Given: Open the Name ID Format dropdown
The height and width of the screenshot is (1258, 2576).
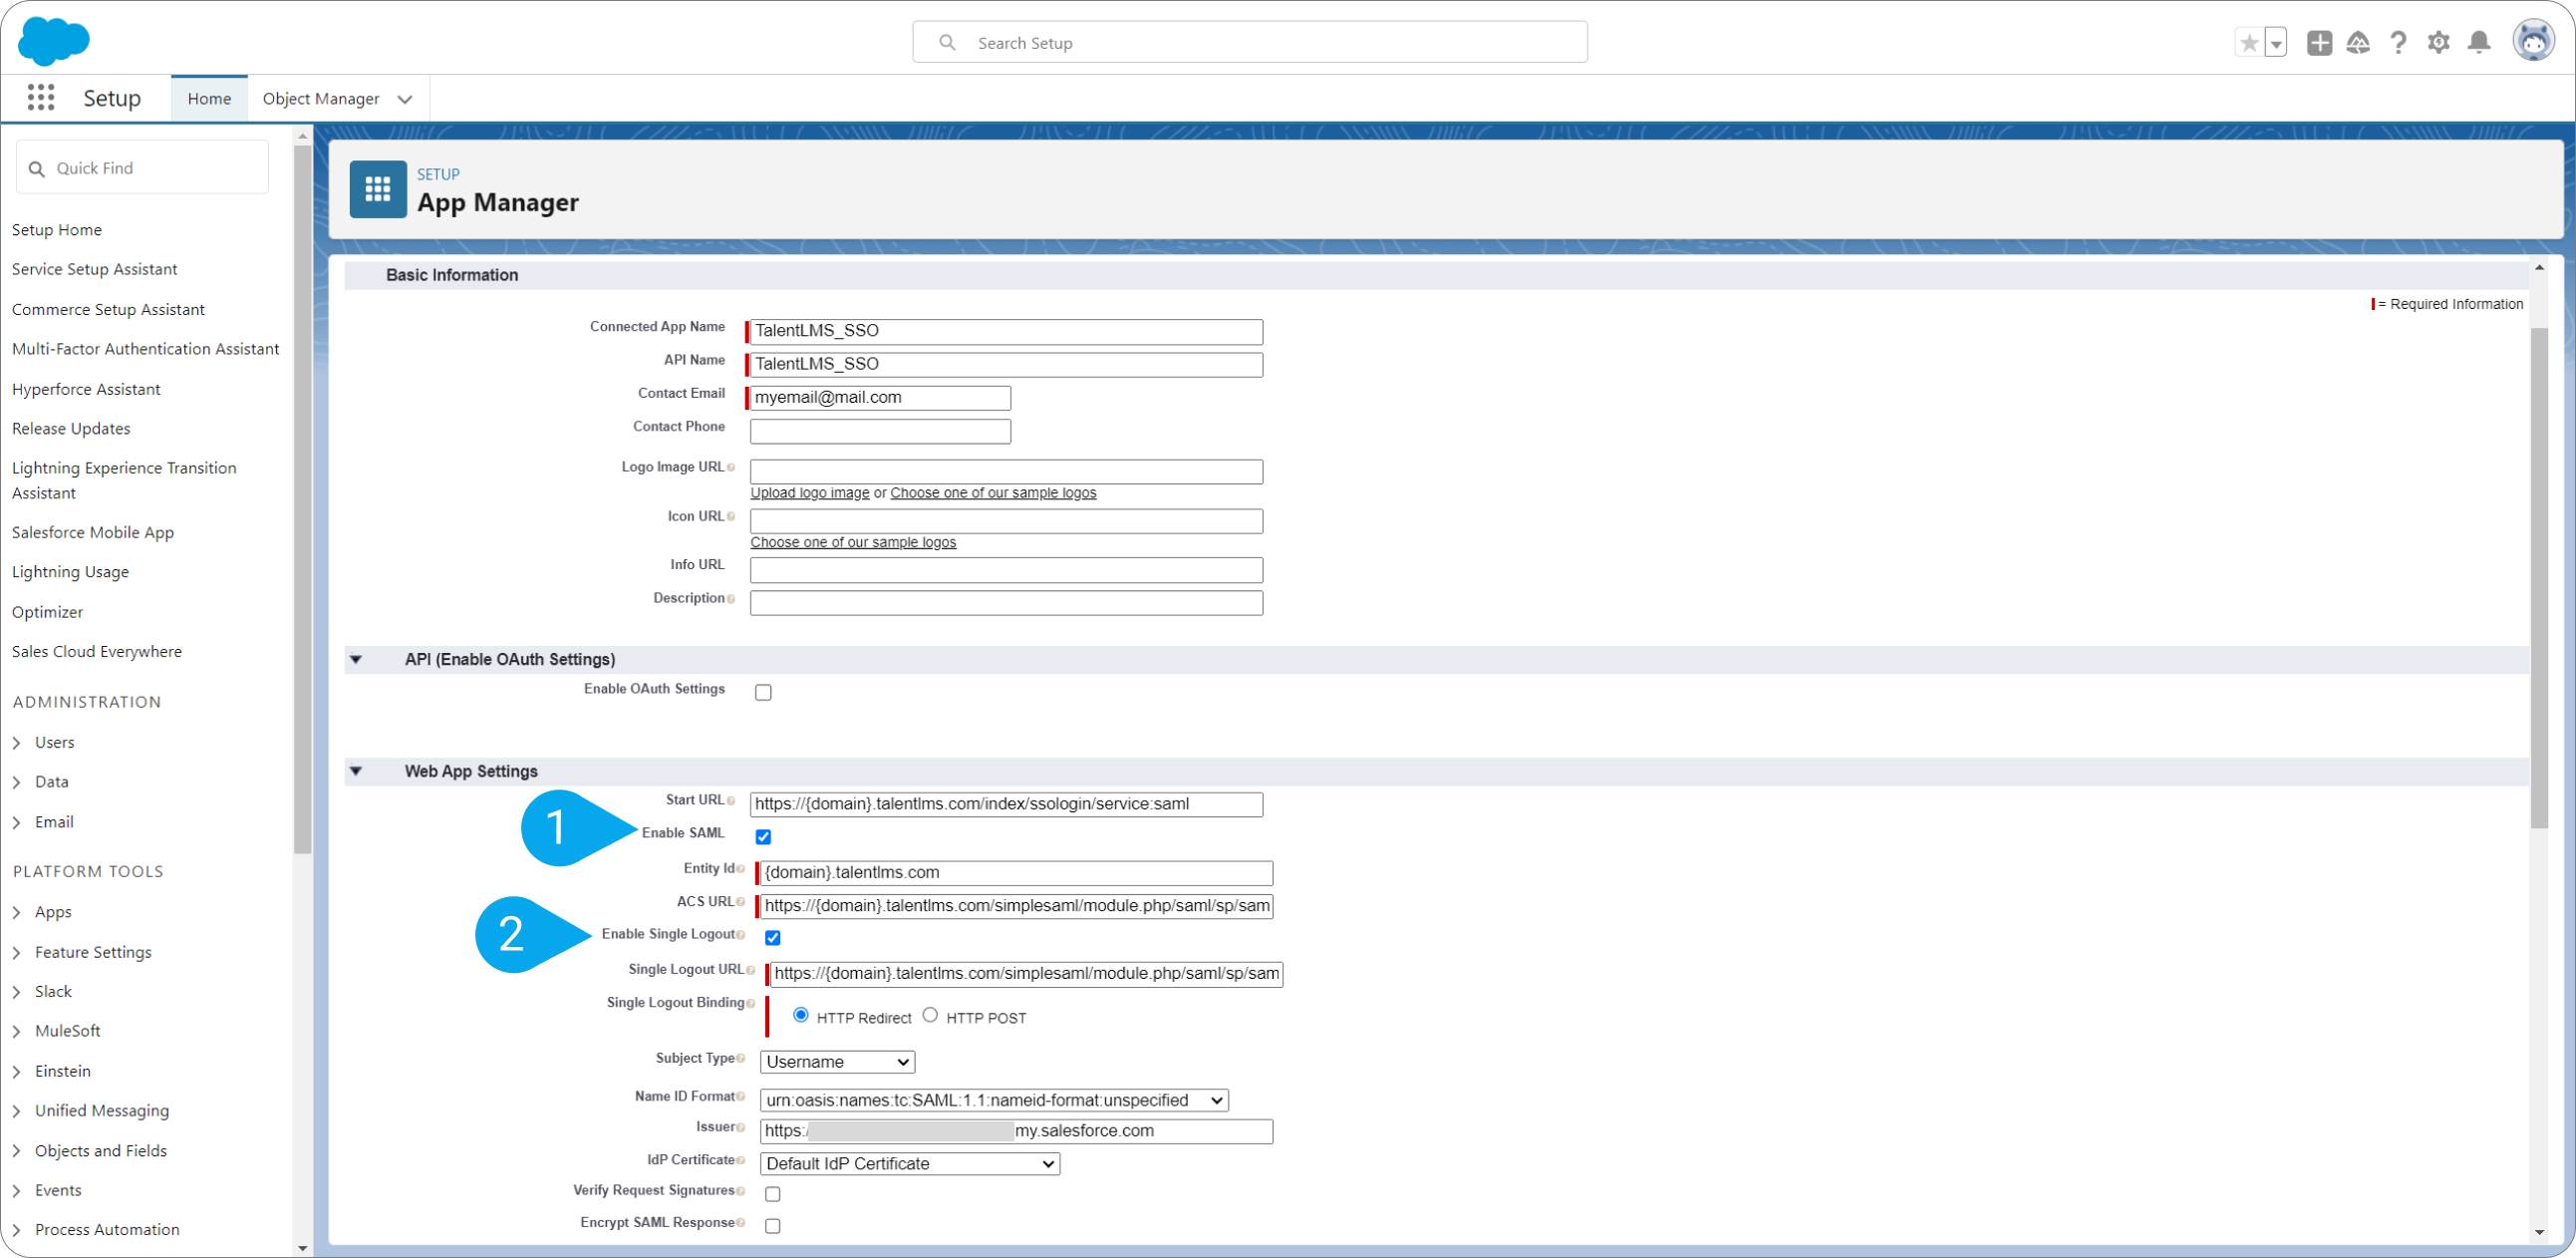Looking at the screenshot, I should point(994,1100).
